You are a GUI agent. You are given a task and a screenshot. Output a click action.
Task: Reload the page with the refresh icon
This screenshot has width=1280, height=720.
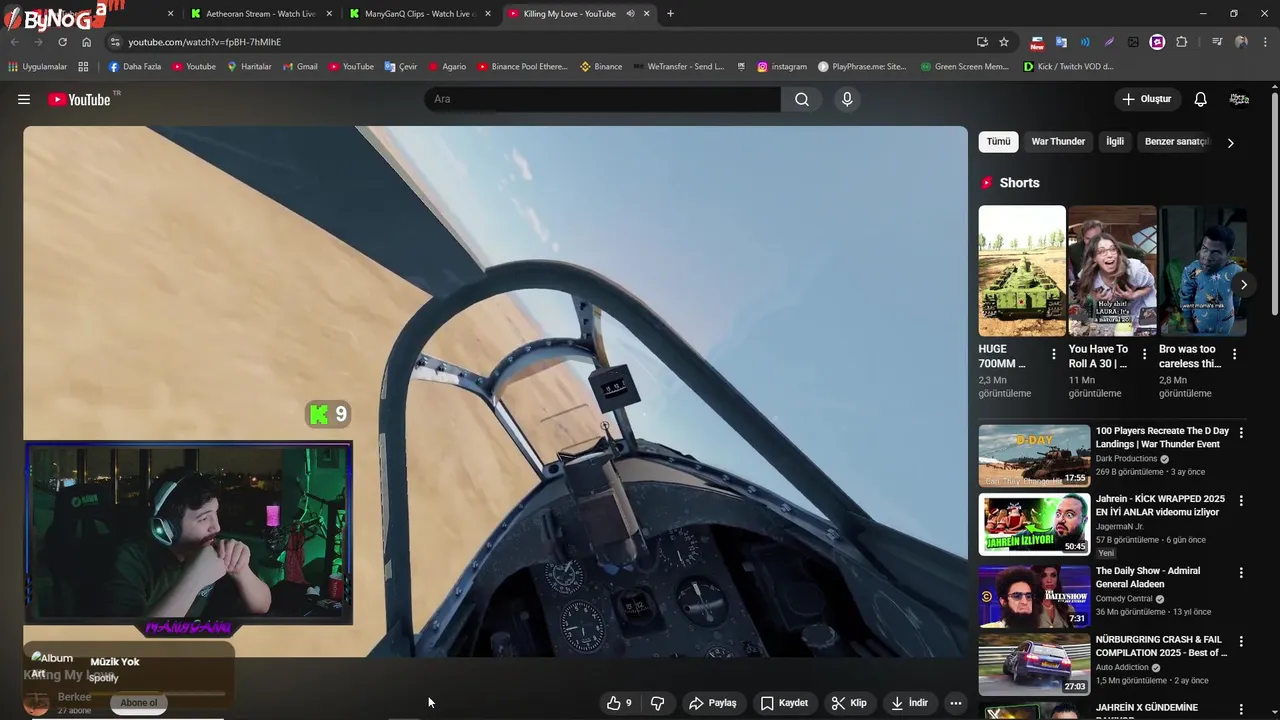point(62,42)
